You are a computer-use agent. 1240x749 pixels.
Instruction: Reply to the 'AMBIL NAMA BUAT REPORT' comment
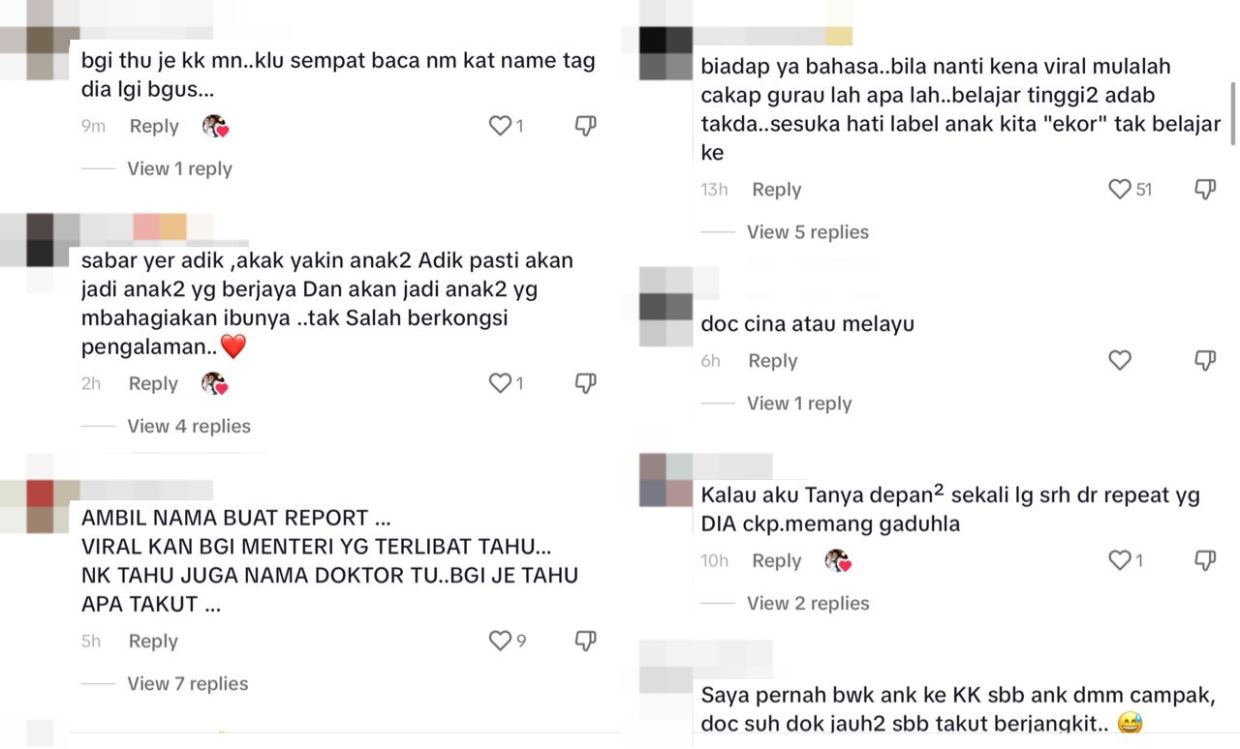pyautogui.click(x=153, y=642)
